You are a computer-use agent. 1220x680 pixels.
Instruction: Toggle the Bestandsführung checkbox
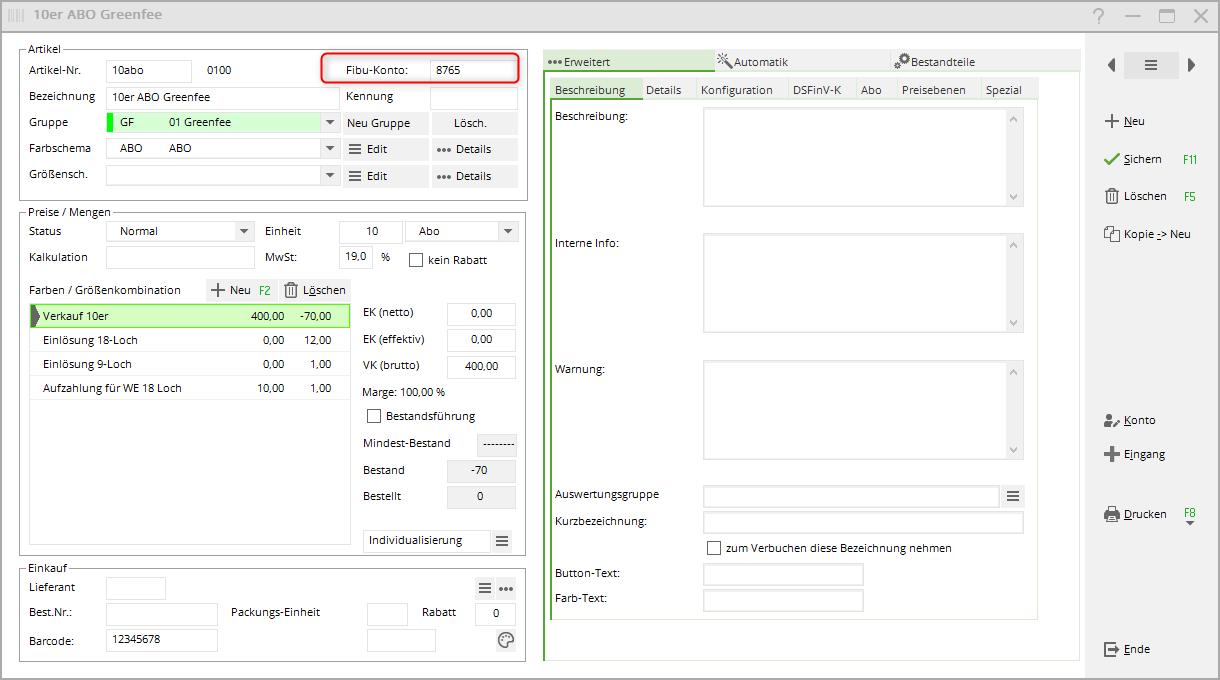point(374,416)
